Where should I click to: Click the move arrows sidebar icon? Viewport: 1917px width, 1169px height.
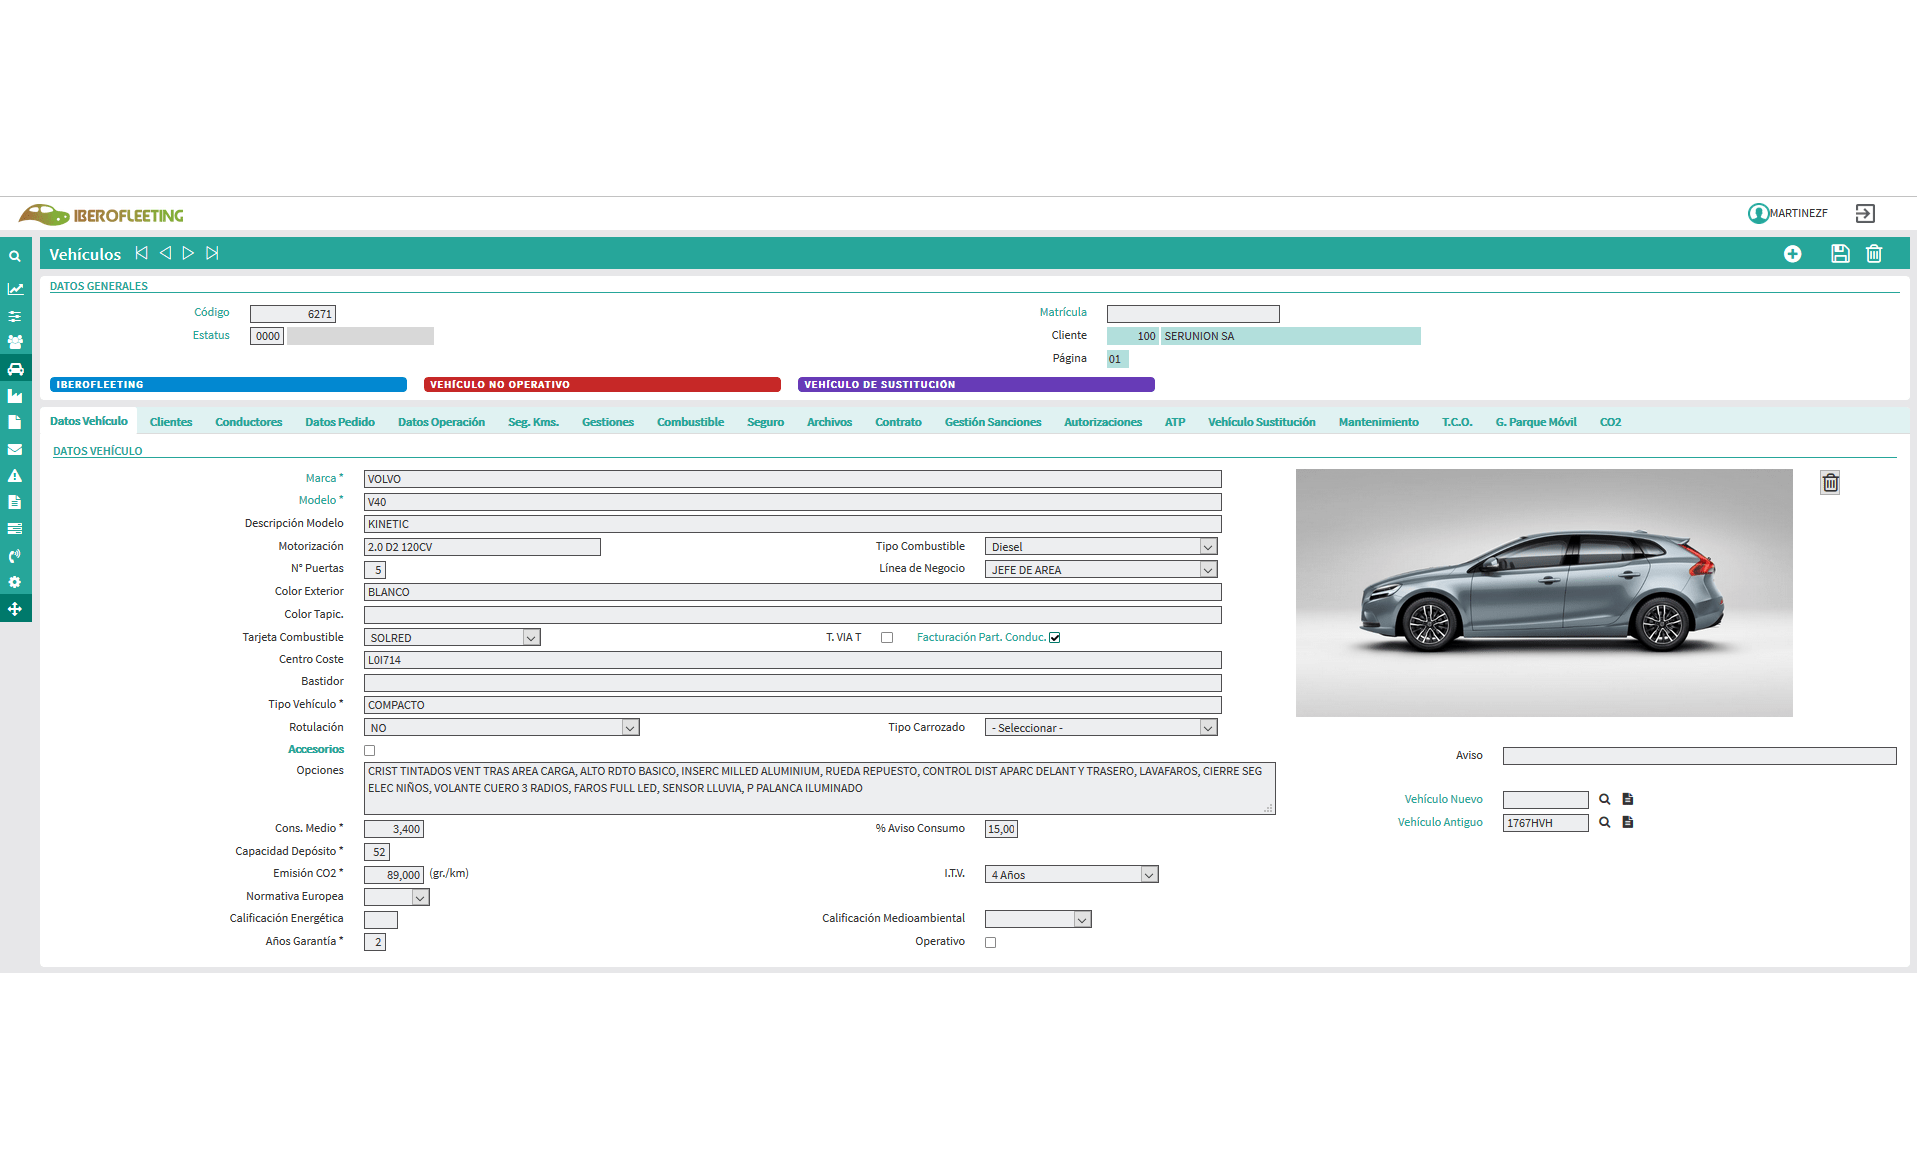click(x=15, y=609)
